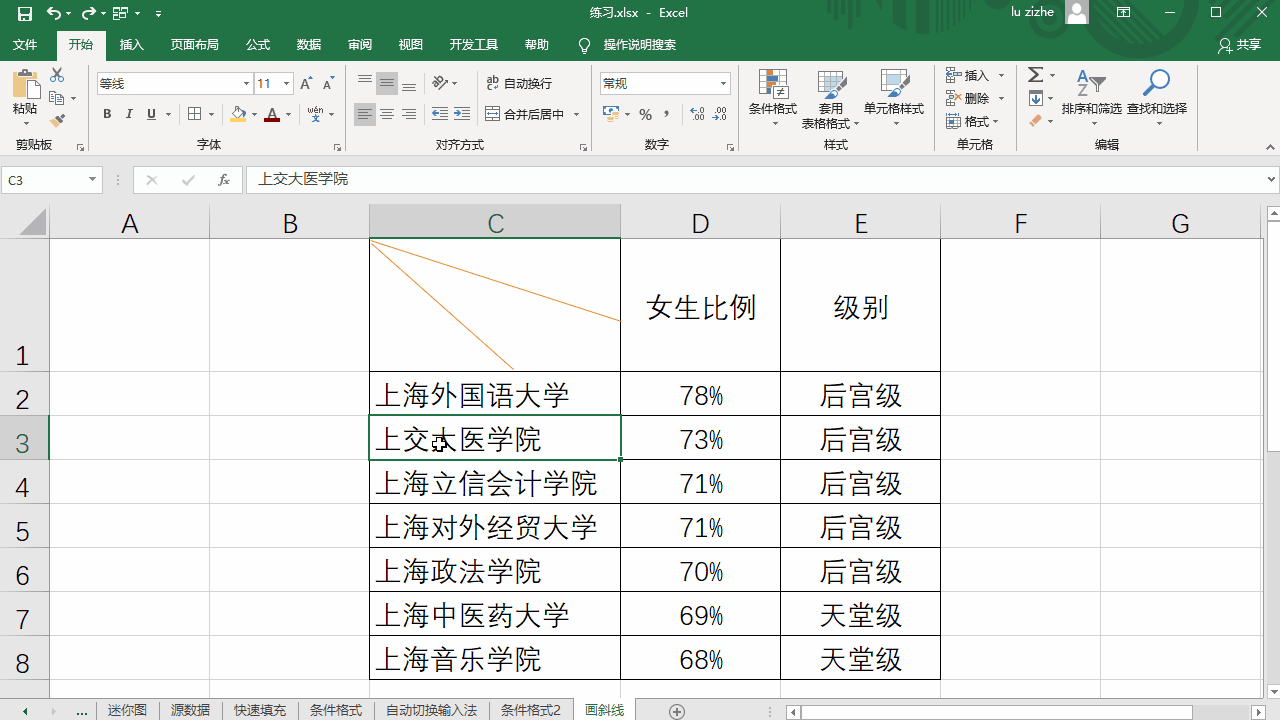The width and height of the screenshot is (1280, 720).
Task: Collapse the ribbon with the chevron
Action: click(x=1270, y=146)
